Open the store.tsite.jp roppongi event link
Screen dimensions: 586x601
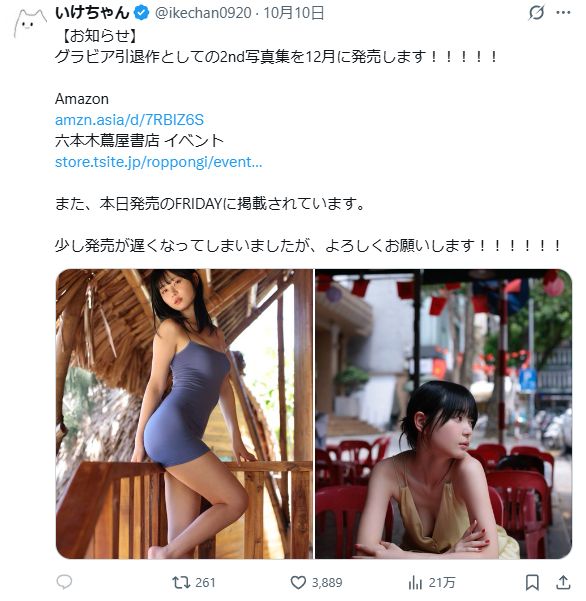tap(159, 162)
